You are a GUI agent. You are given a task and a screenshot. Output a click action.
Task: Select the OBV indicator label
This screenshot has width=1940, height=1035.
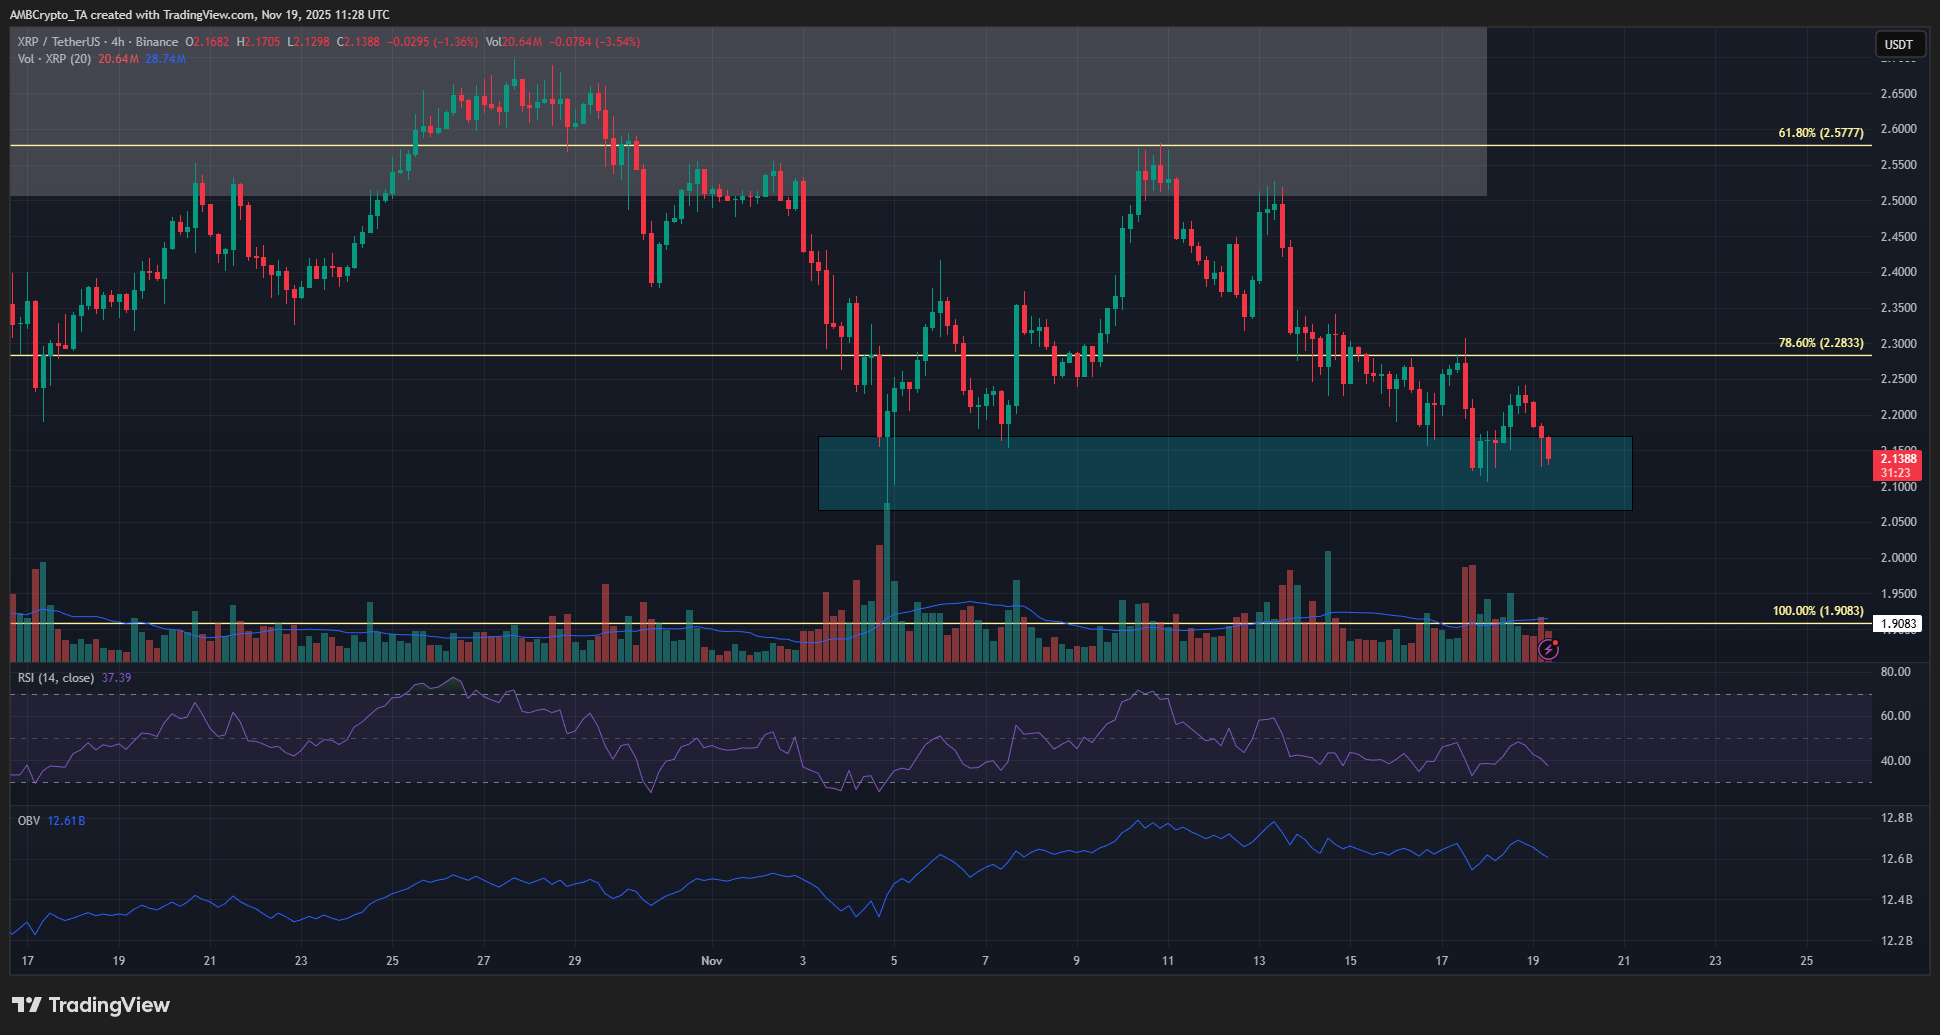pos(27,820)
